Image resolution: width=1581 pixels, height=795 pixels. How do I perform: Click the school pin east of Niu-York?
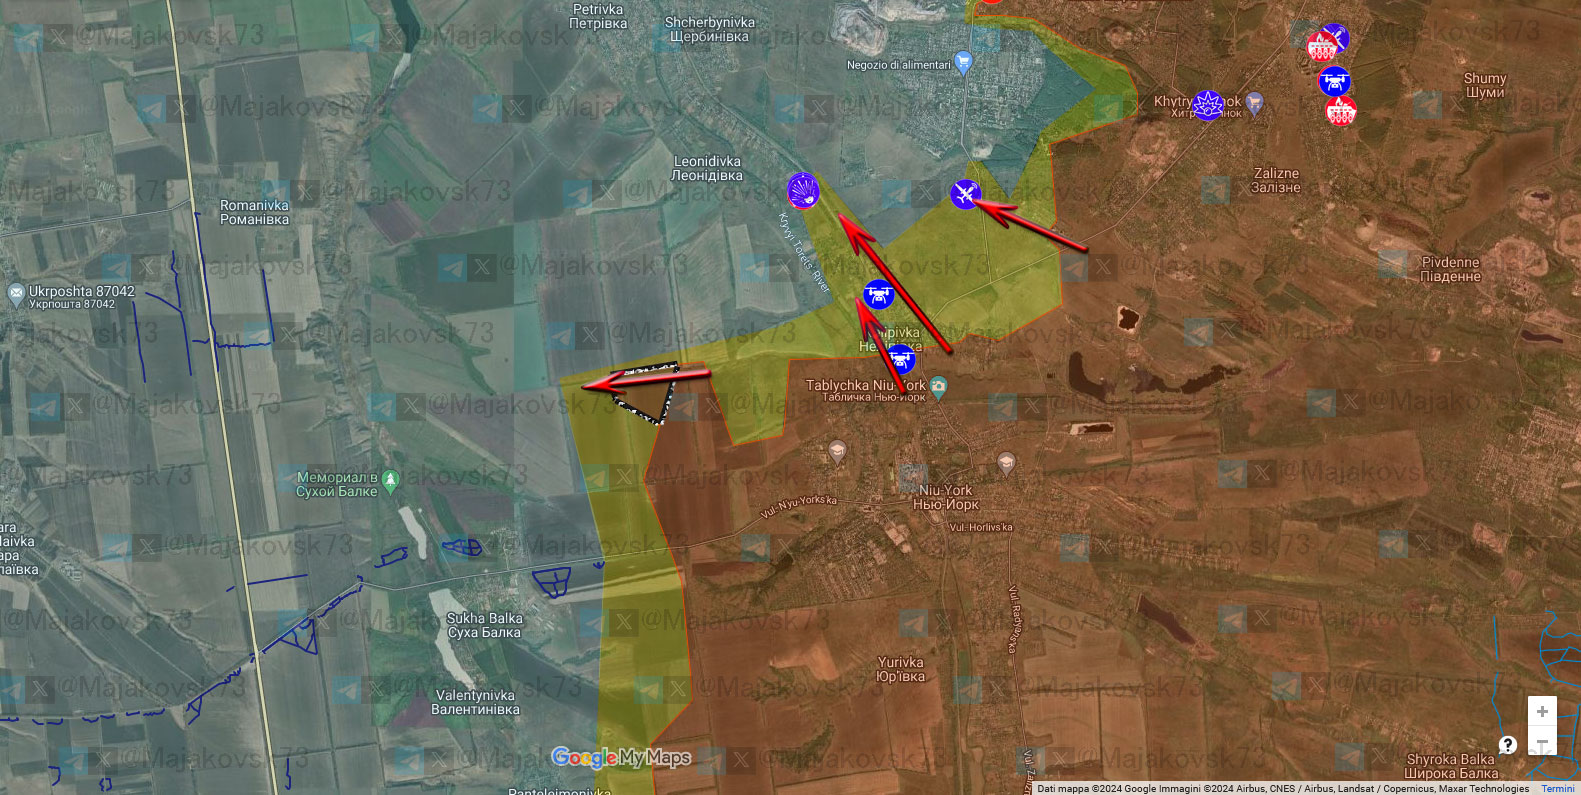tap(1006, 462)
